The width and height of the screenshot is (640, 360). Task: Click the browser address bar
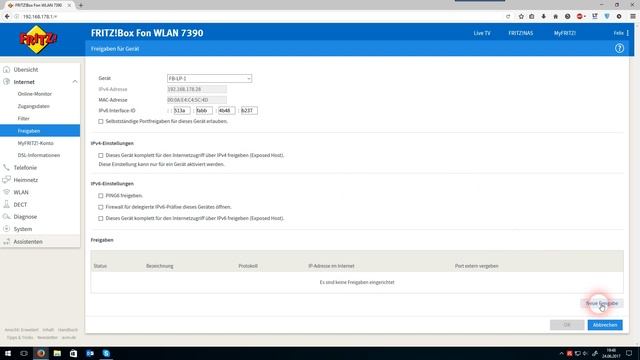(261, 16)
